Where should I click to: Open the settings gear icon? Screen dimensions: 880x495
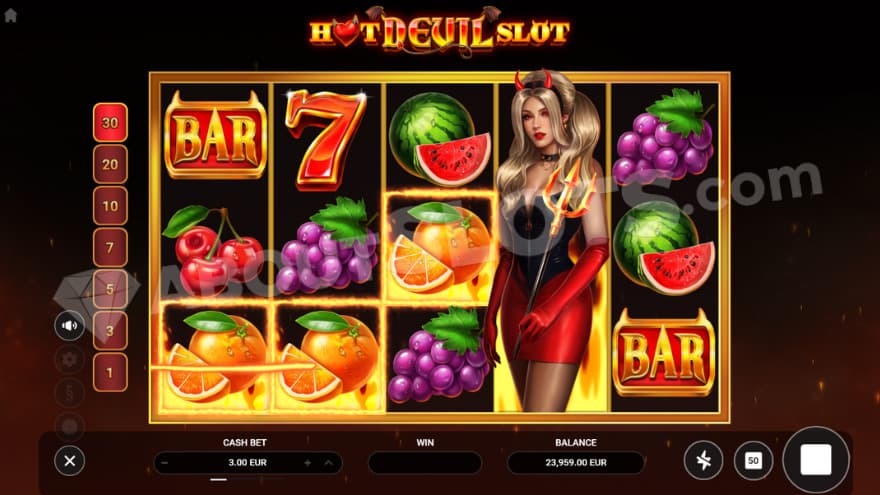[x=70, y=359]
